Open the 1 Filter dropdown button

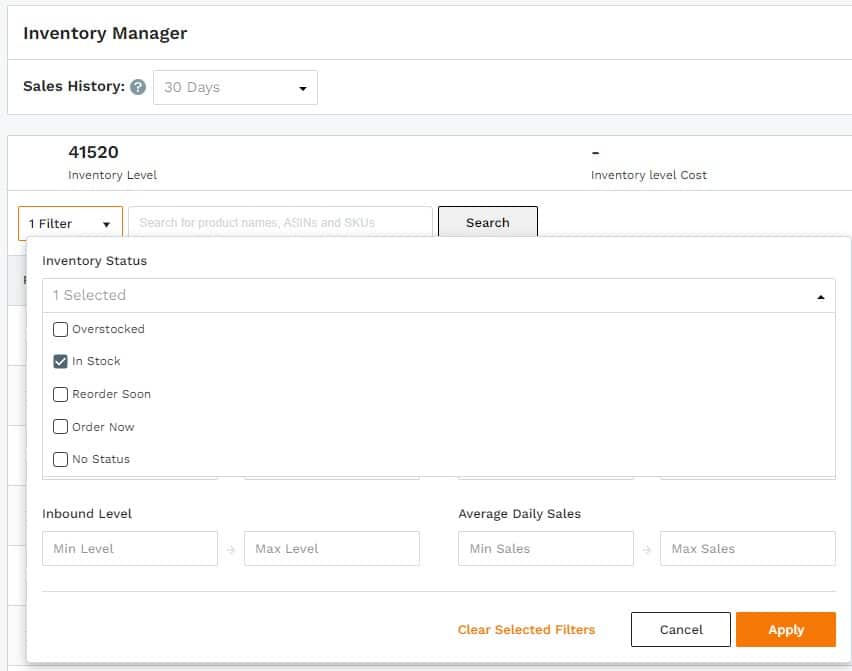click(70, 223)
